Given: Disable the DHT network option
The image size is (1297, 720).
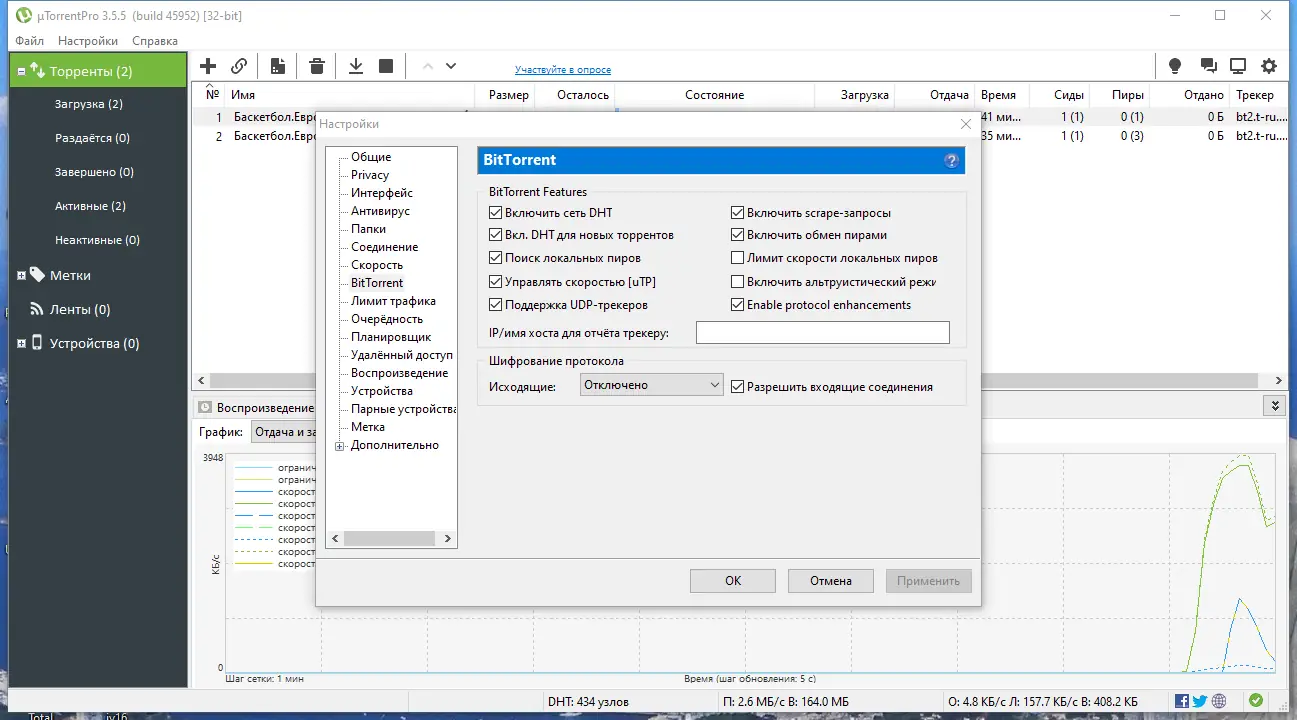Looking at the screenshot, I should click(496, 212).
